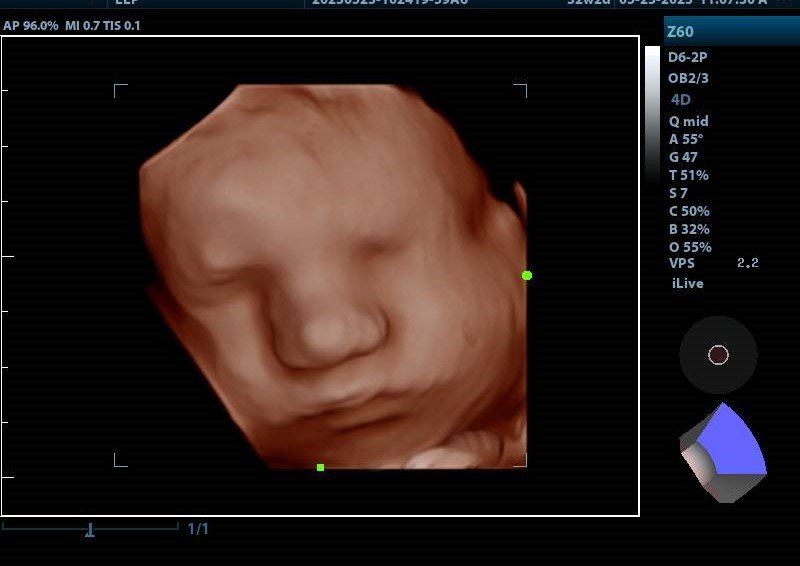Click the Z60 system header

(x=732, y=31)
